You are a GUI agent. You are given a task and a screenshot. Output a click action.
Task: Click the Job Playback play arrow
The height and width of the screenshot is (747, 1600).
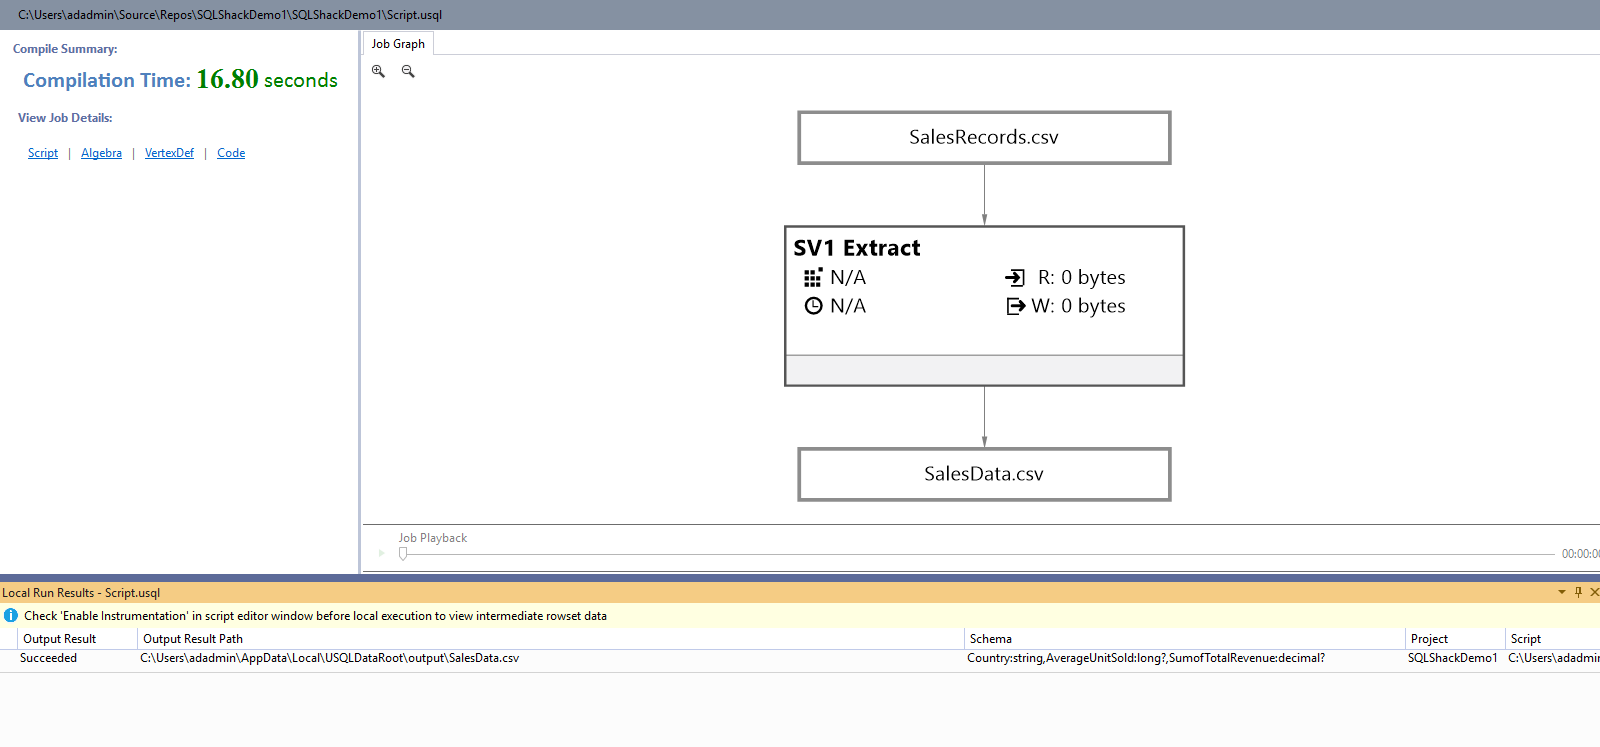pyautogui.click(x=382, y=553)
